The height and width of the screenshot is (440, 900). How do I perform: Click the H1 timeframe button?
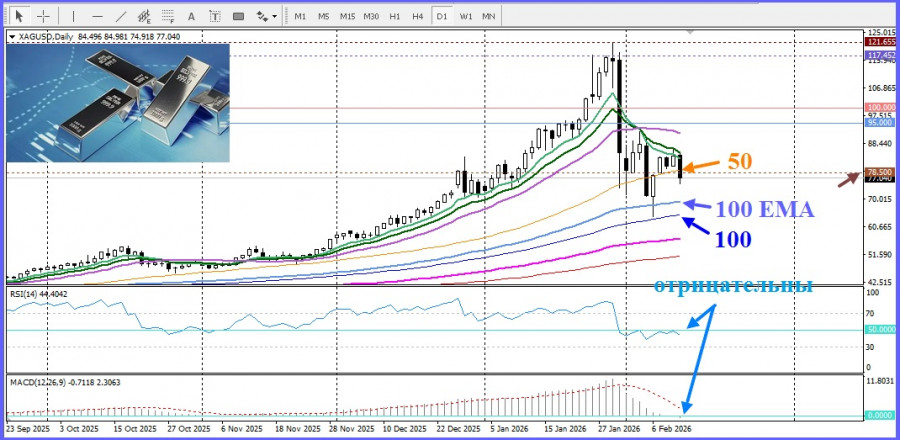395,16
